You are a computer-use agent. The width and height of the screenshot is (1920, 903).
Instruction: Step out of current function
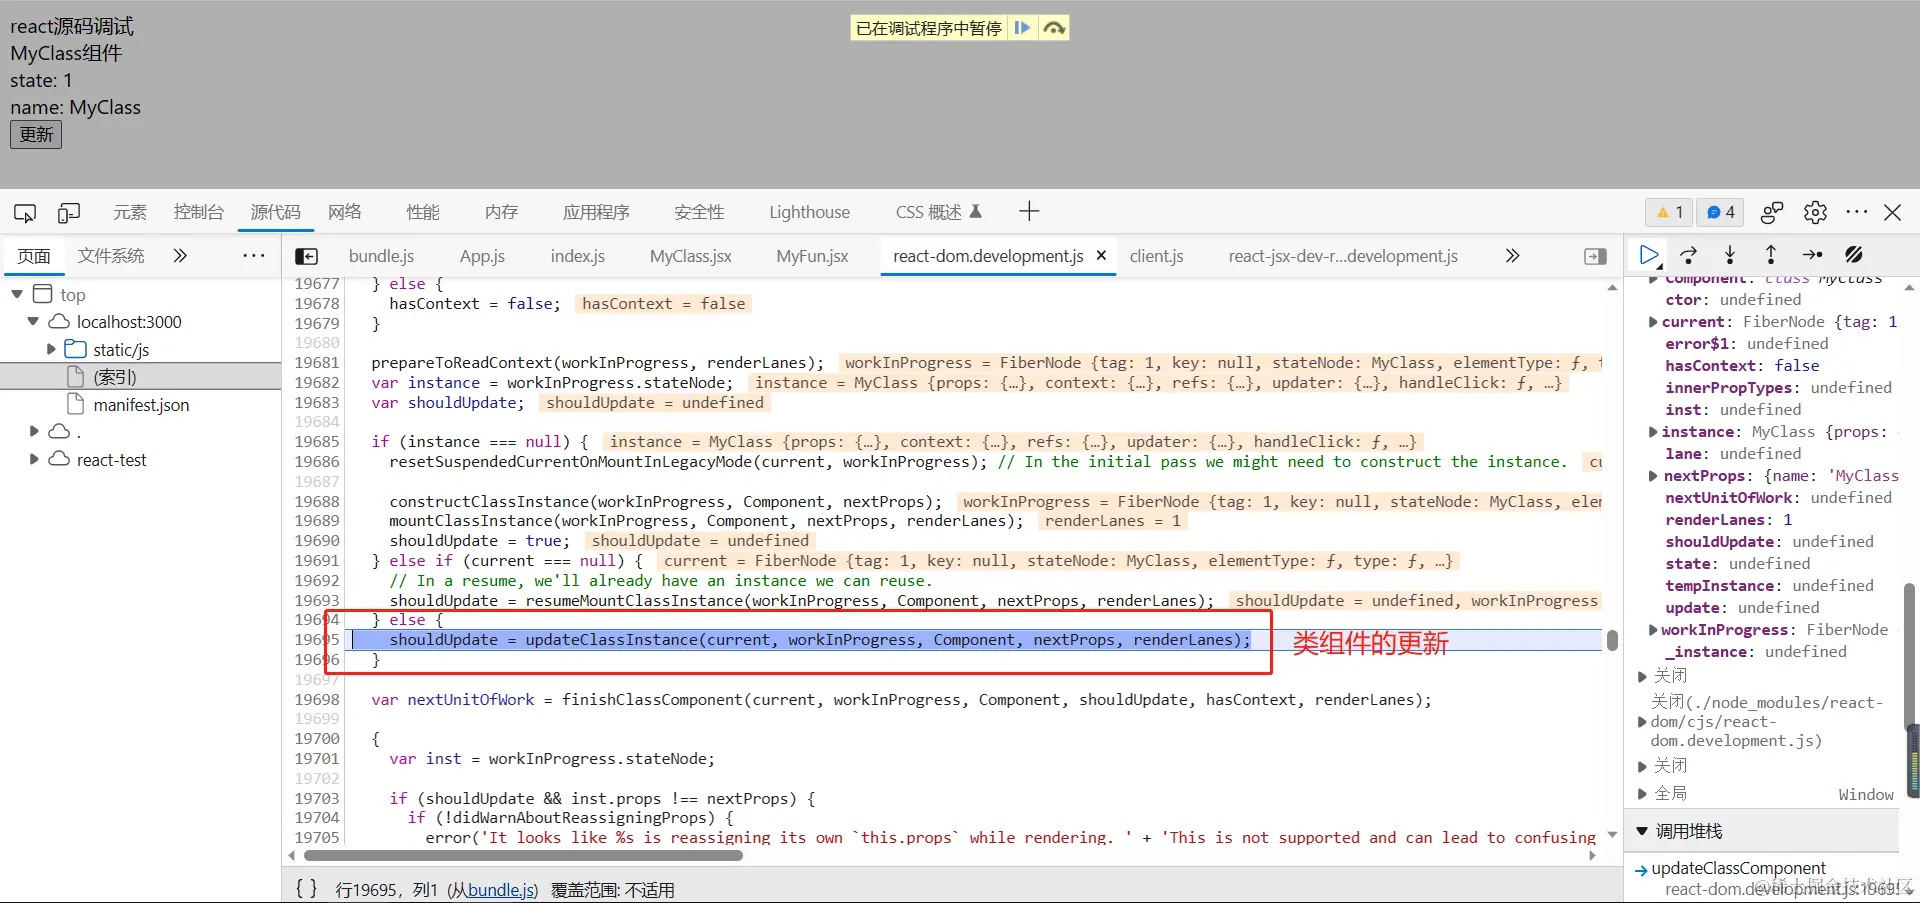(1771, 255)
